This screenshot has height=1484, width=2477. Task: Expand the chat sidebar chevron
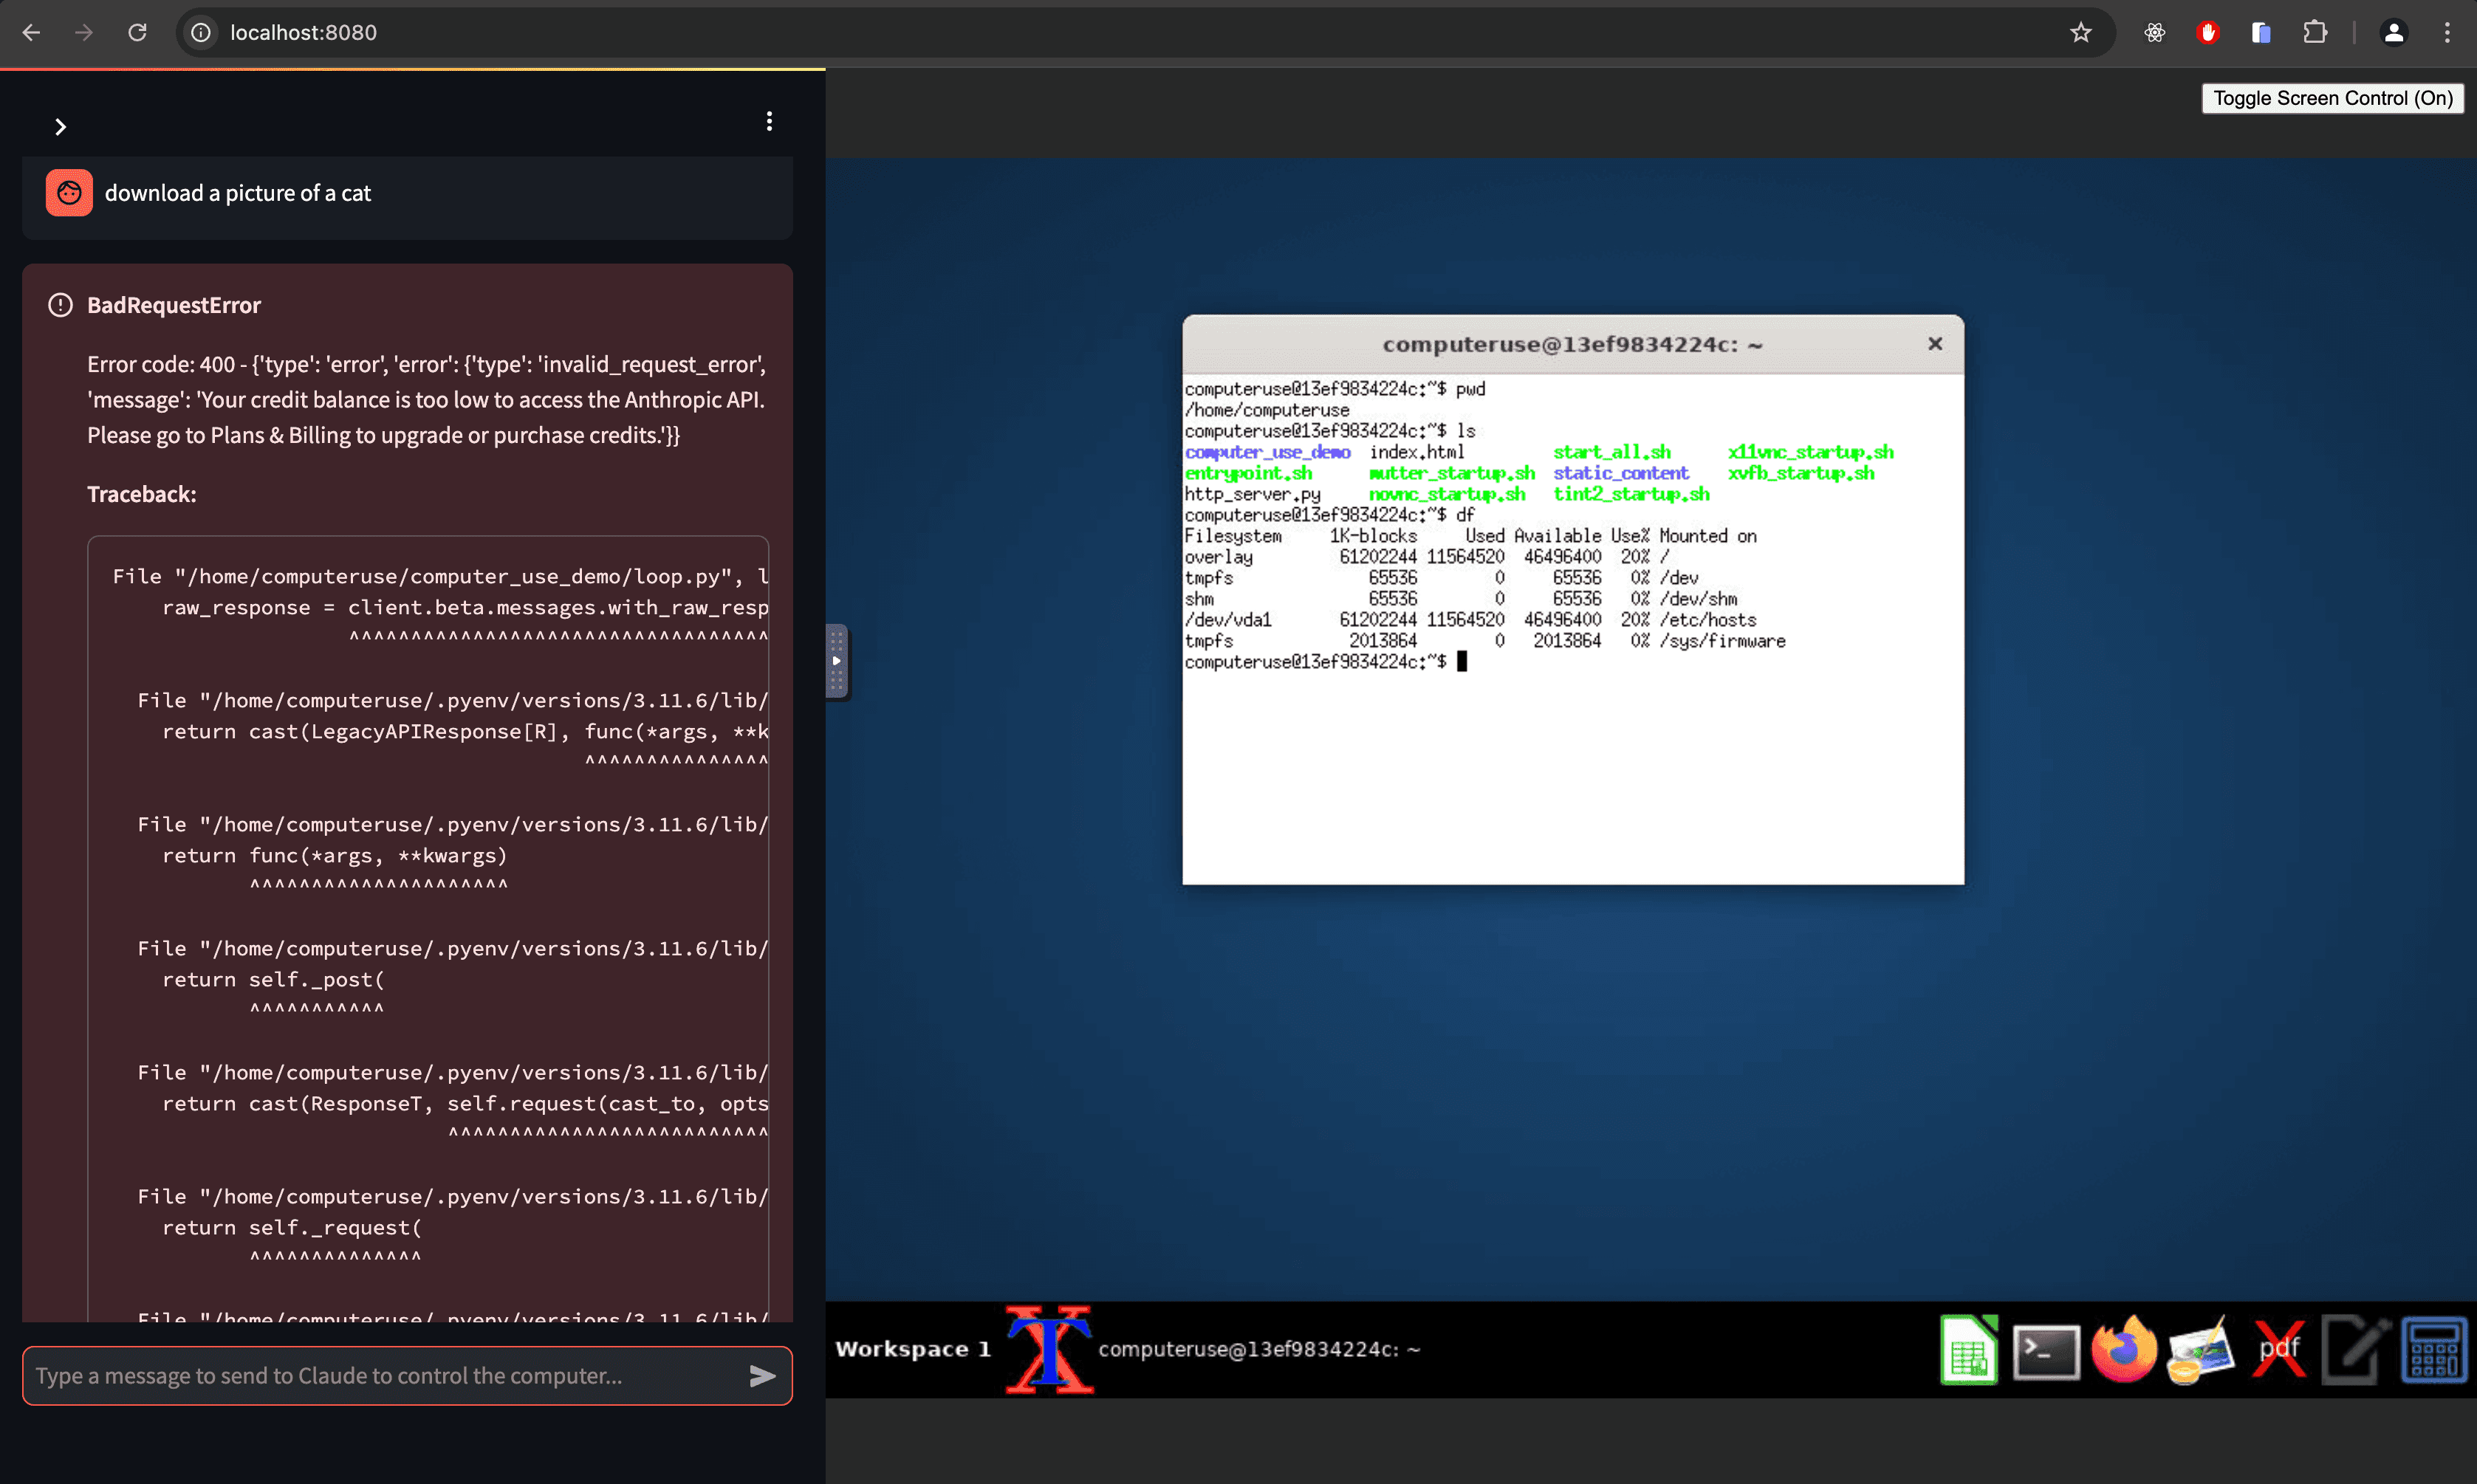click(60, 126)
